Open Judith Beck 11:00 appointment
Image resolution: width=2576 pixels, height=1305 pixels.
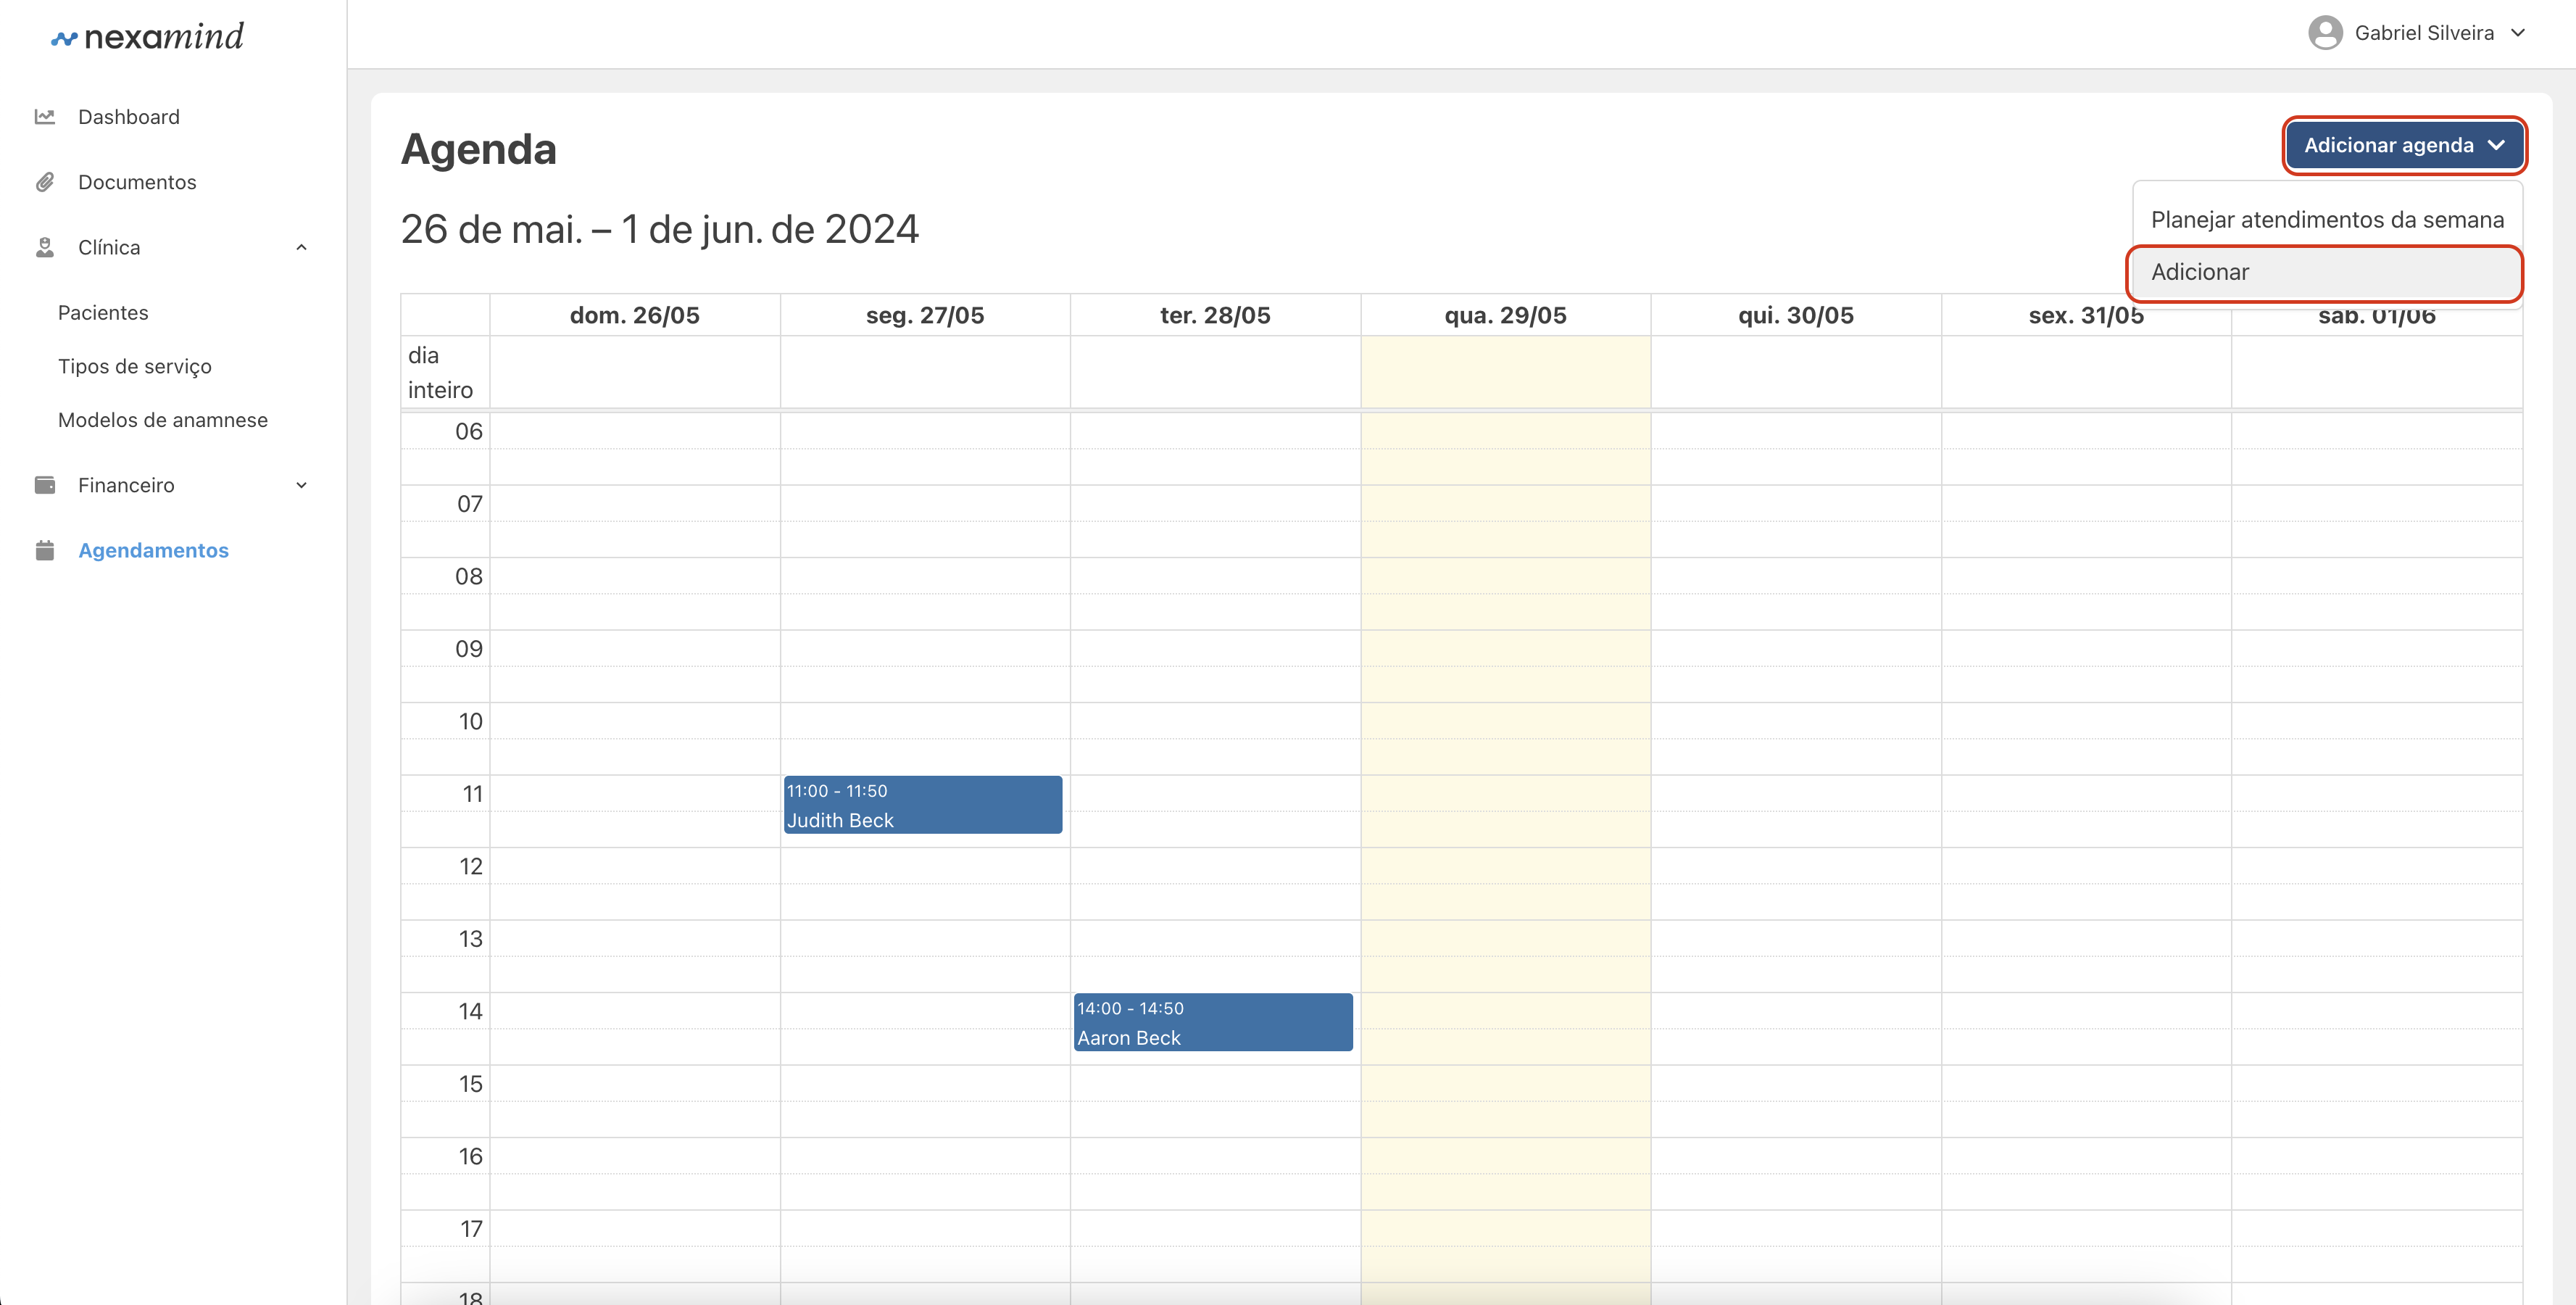tap(922, 805)
